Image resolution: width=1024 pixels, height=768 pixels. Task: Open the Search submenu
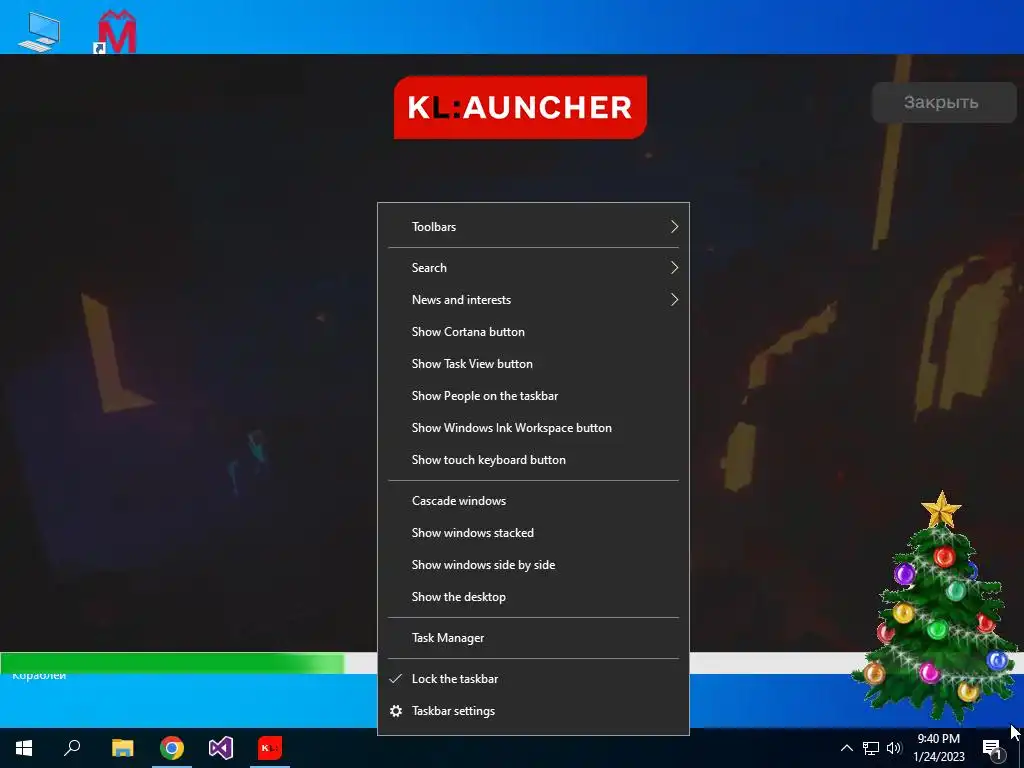coord(534,268)
